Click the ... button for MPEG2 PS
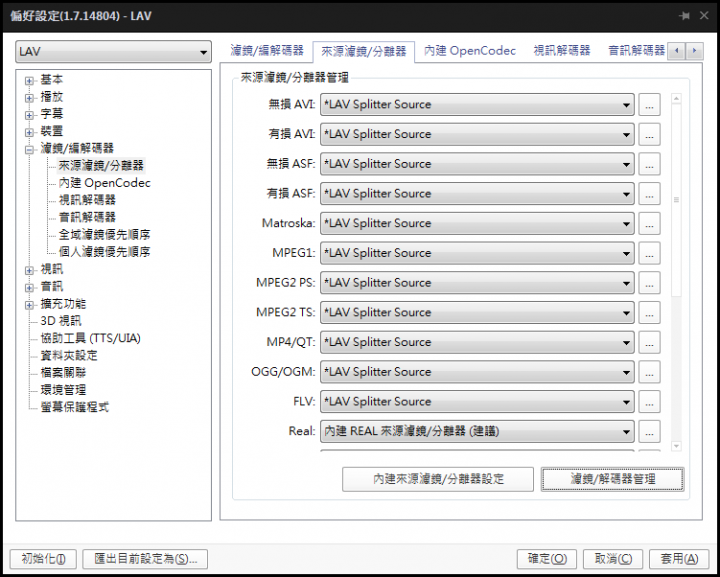Screen dimensions: 720x577 point(649,283)
